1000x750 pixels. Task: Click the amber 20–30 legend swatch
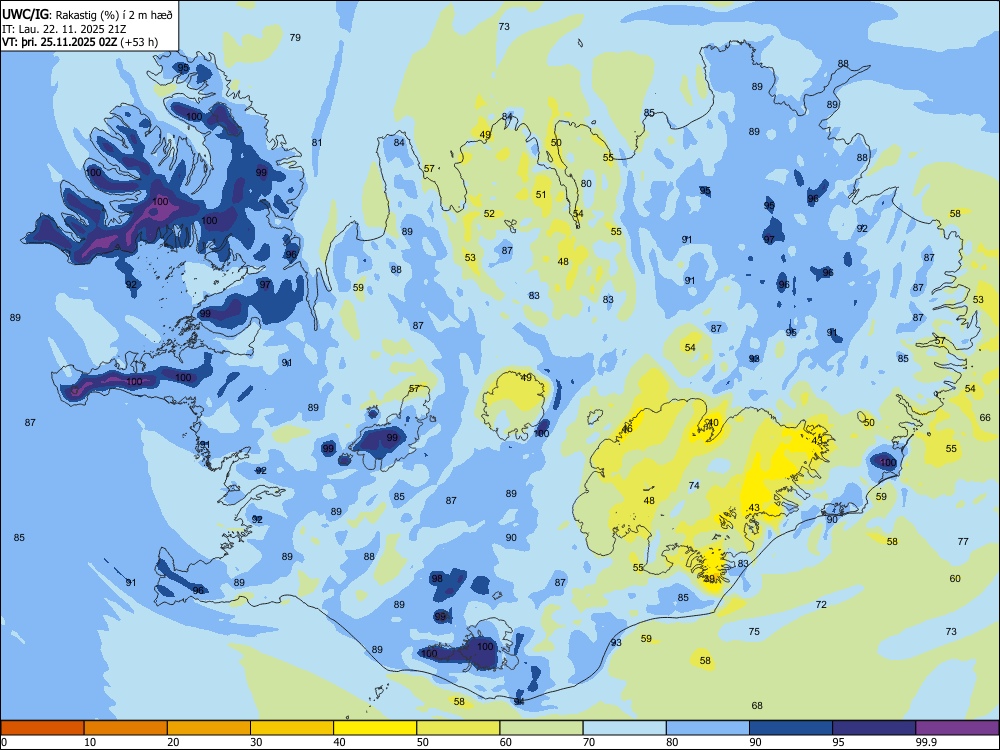click(209, 728)
